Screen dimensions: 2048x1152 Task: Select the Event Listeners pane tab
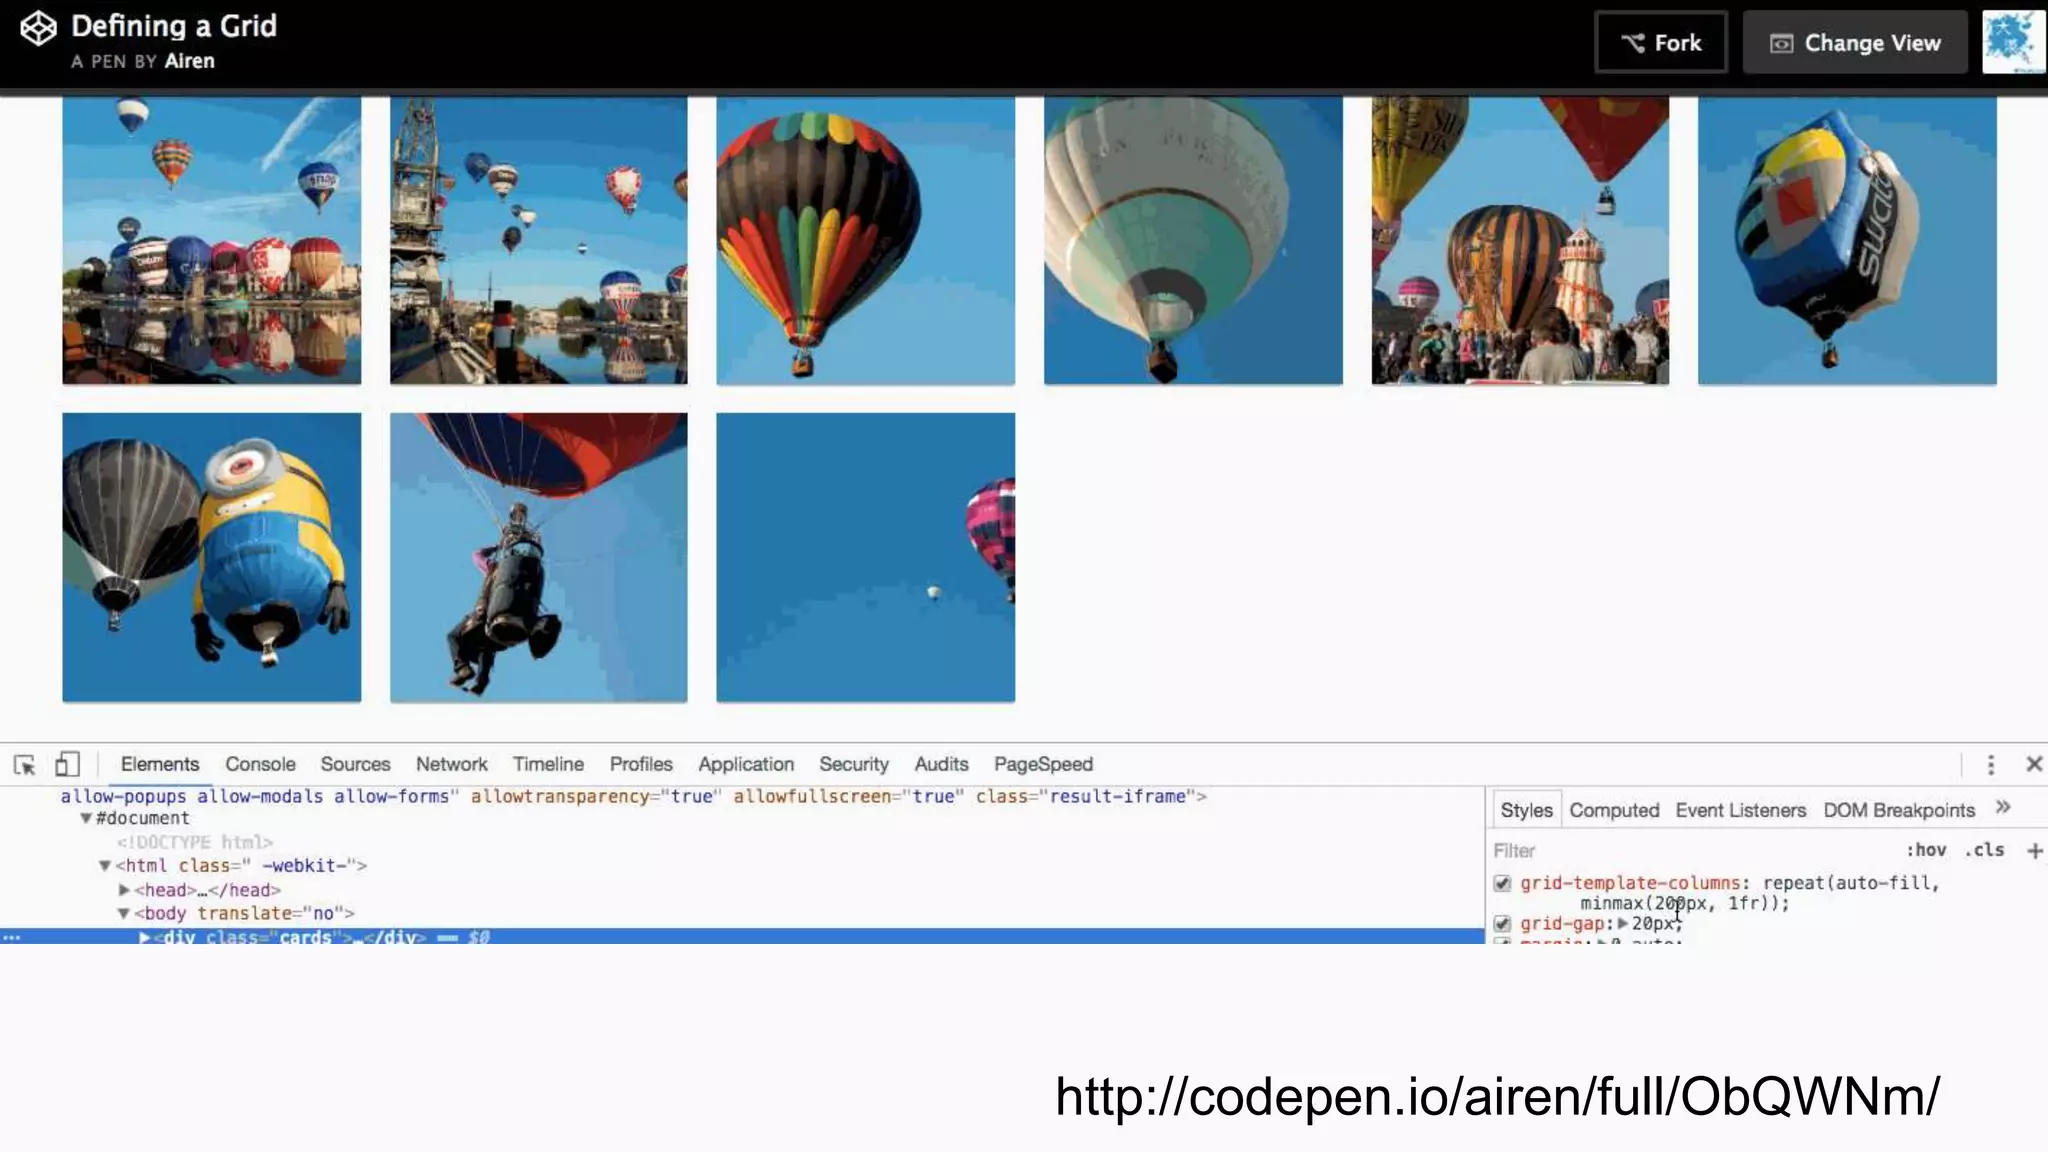click(x=1741, y=810)
